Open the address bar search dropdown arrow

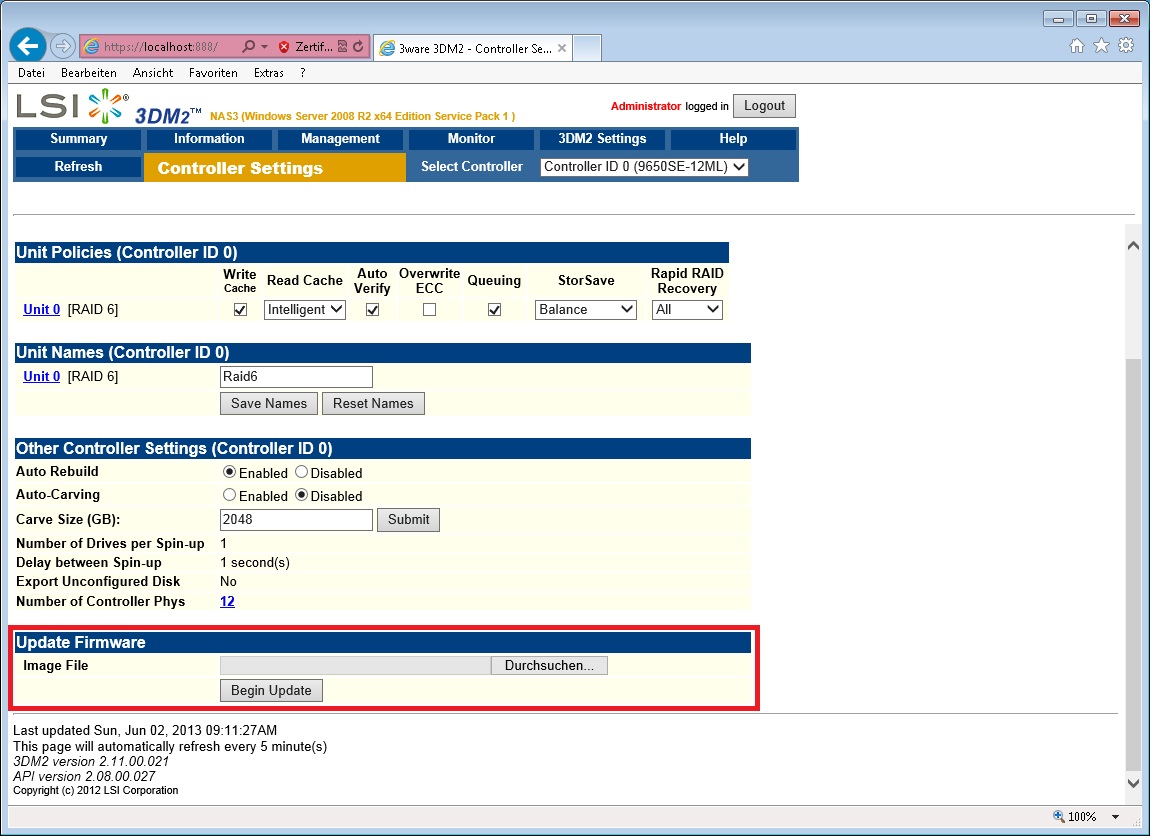click(264, 46)
